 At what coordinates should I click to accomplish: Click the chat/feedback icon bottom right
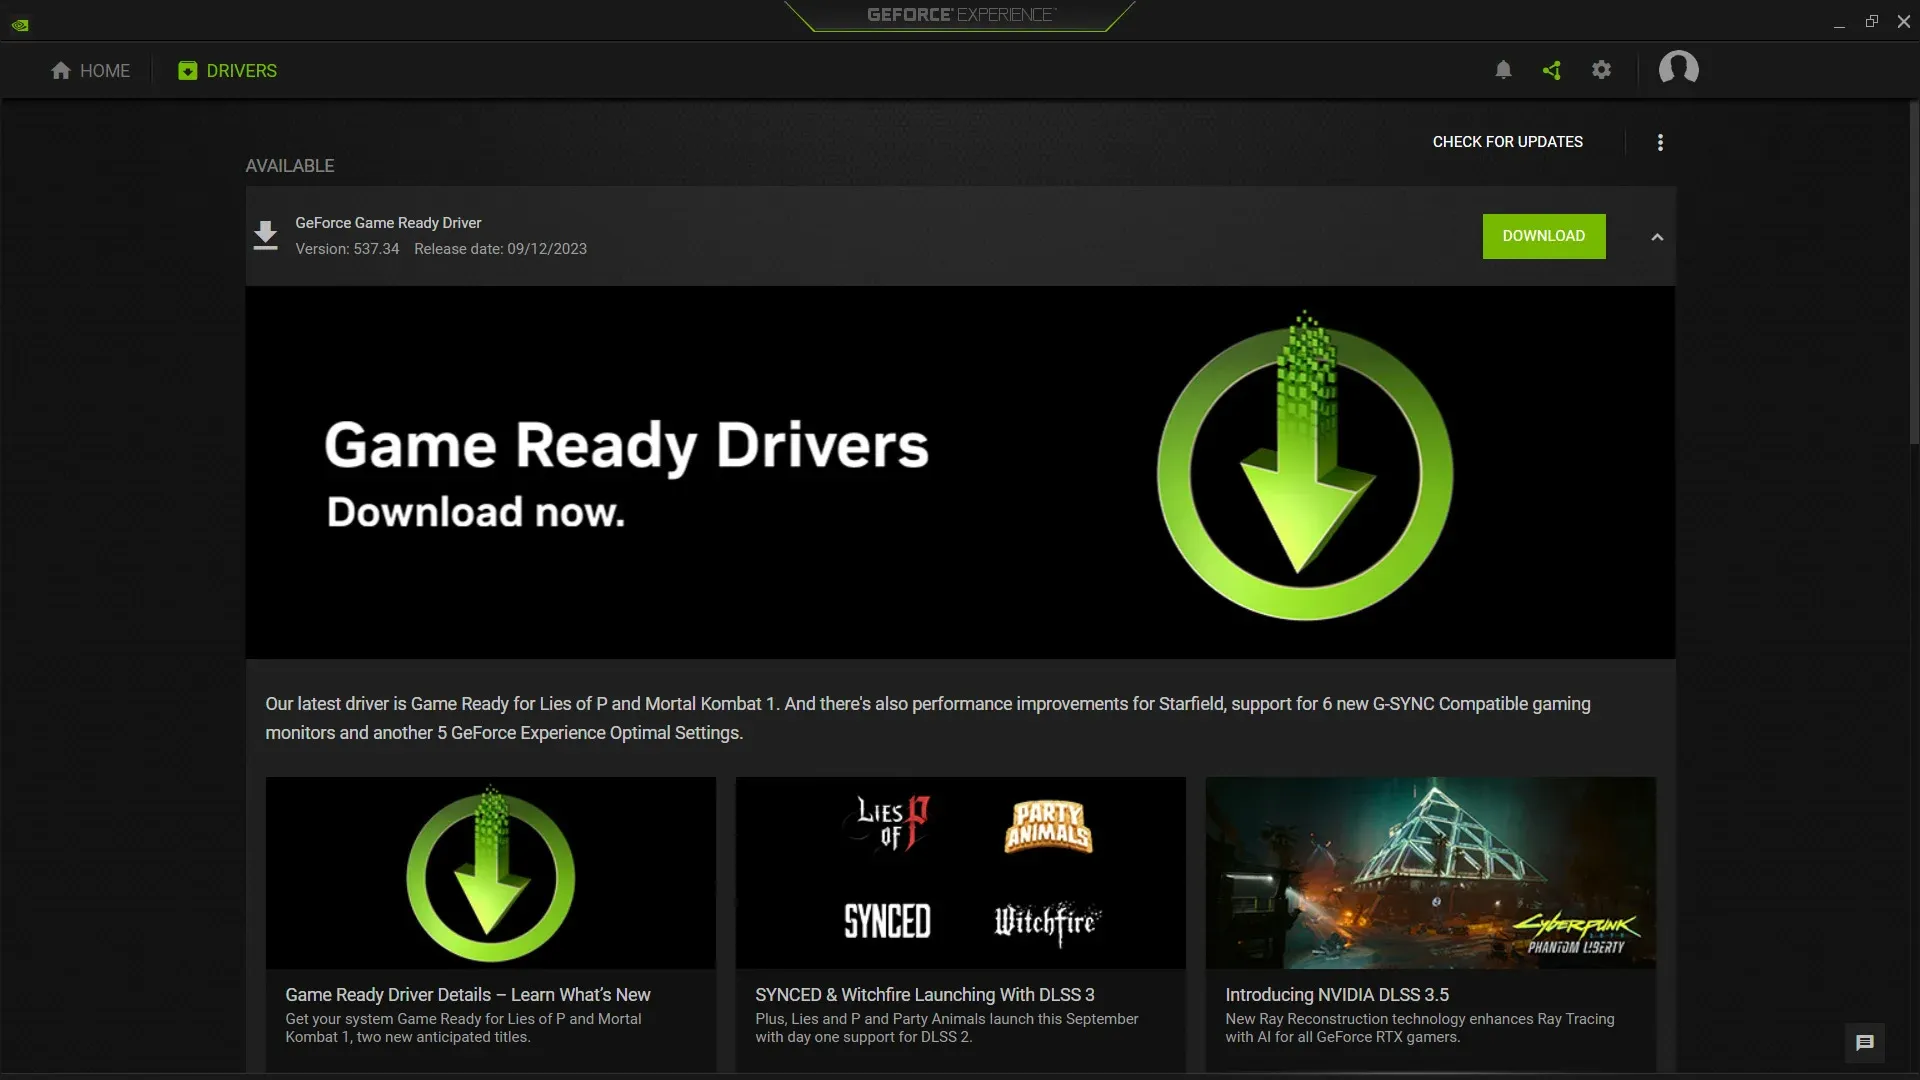pos(1865,1042)
